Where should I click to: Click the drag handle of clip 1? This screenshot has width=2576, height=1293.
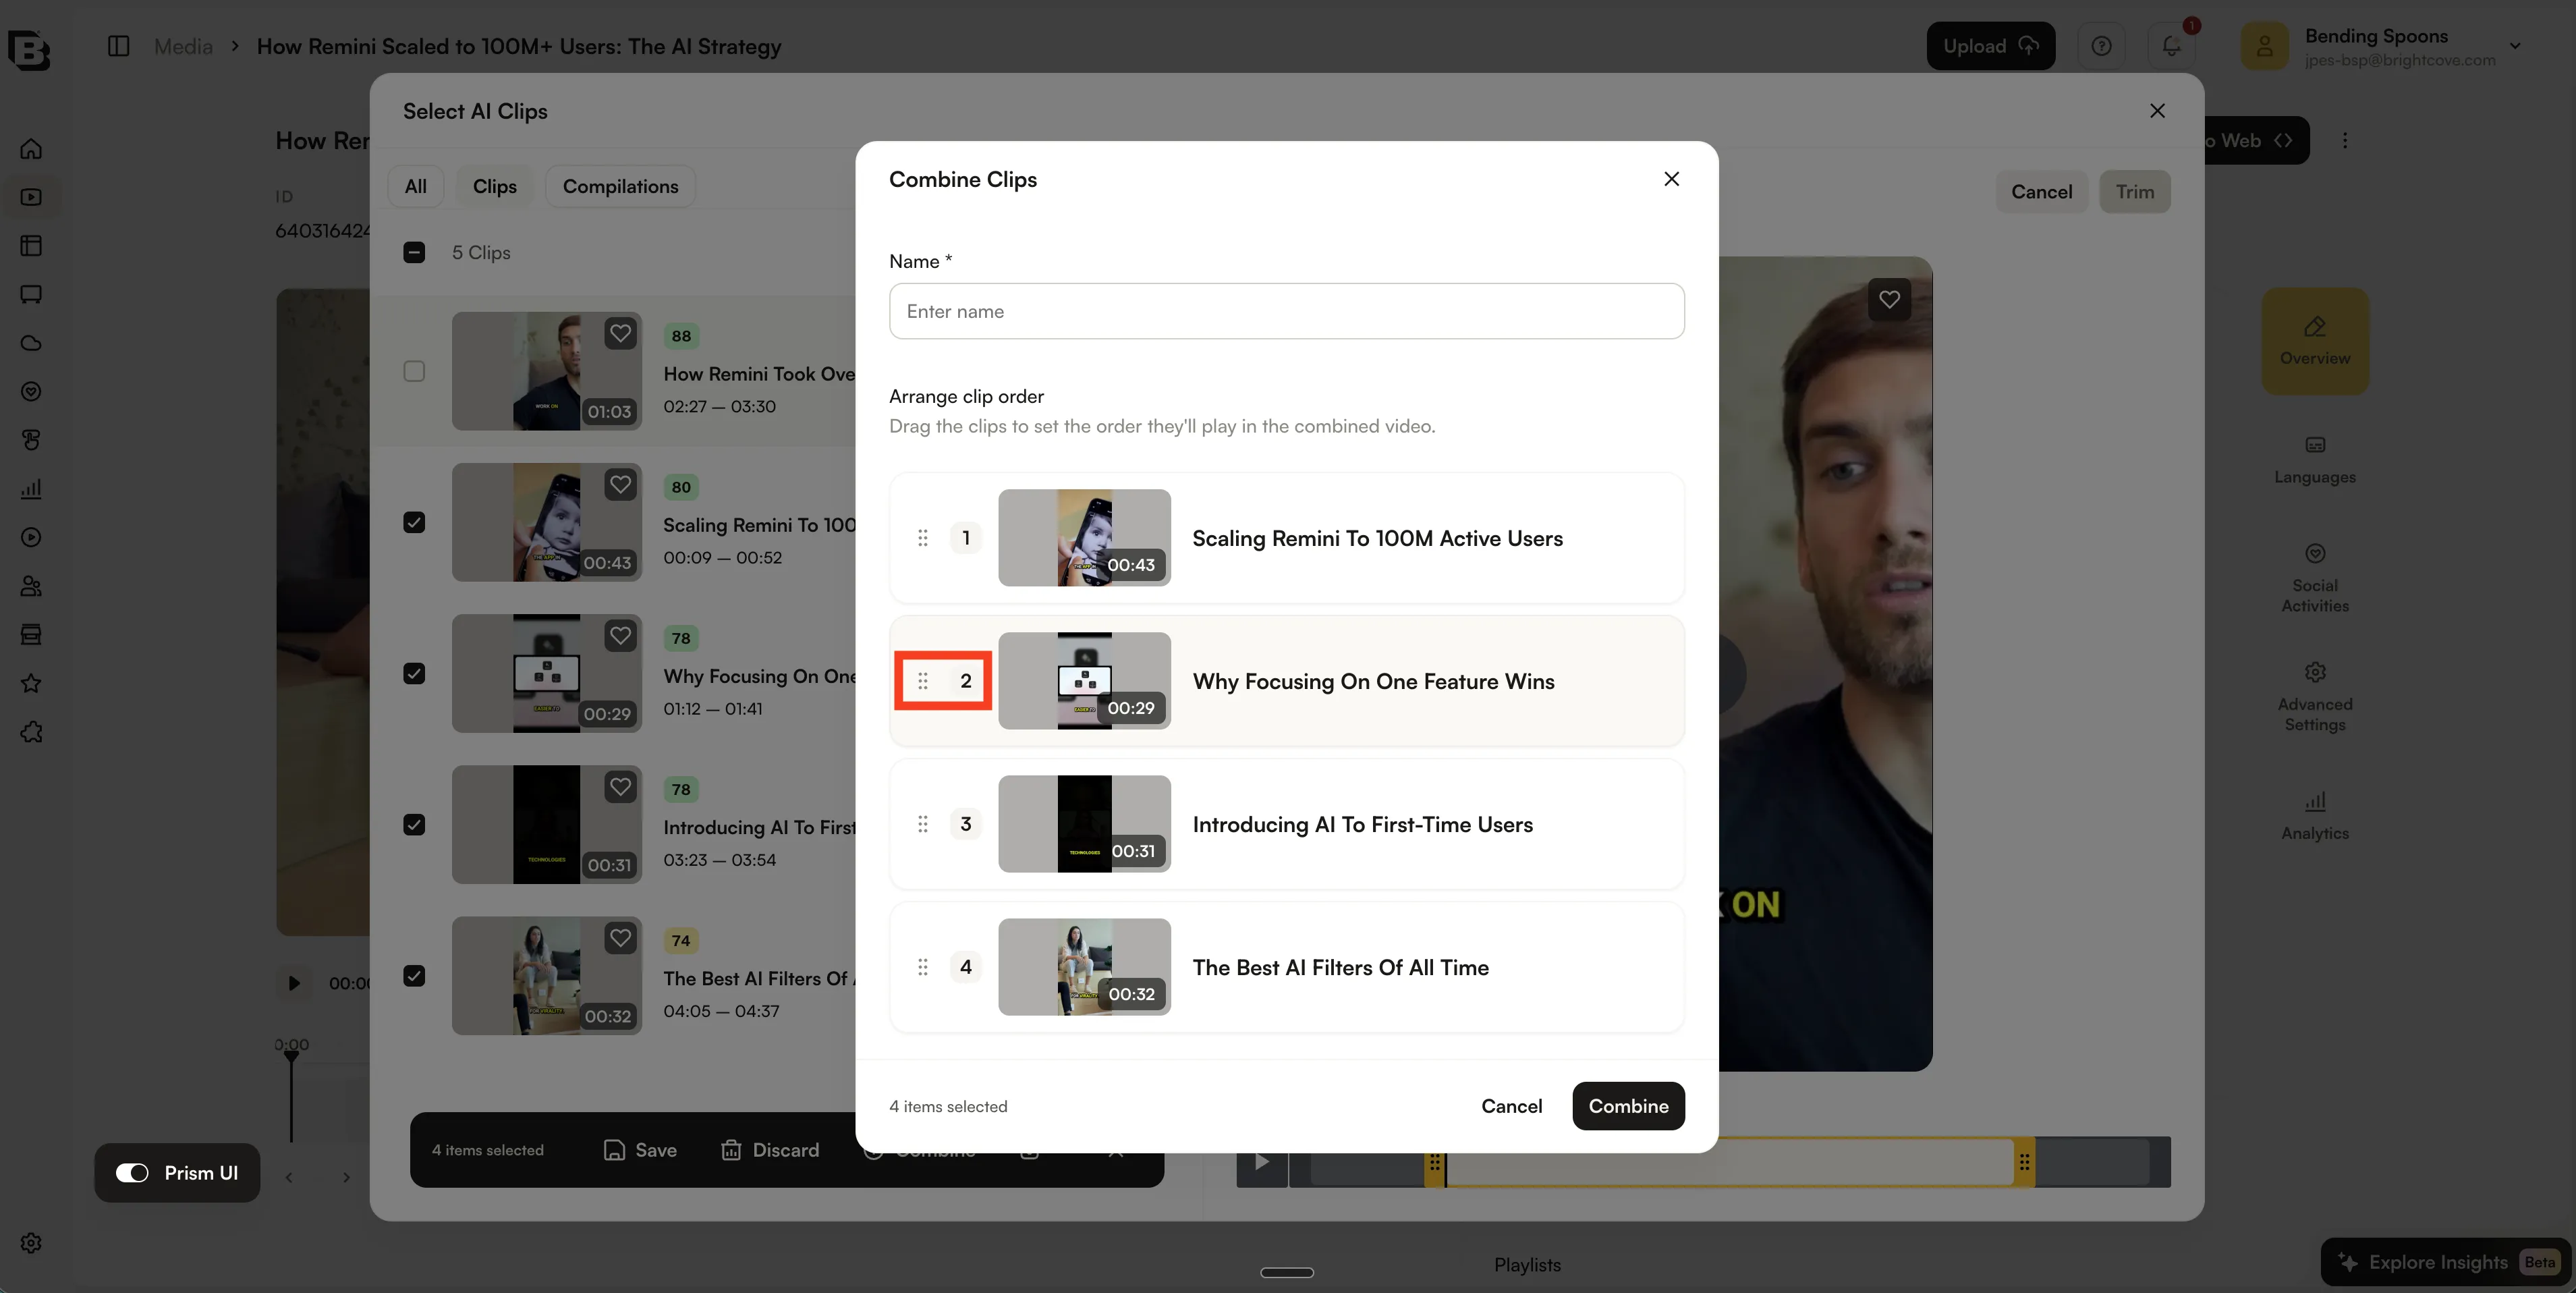tap(923, 538)
